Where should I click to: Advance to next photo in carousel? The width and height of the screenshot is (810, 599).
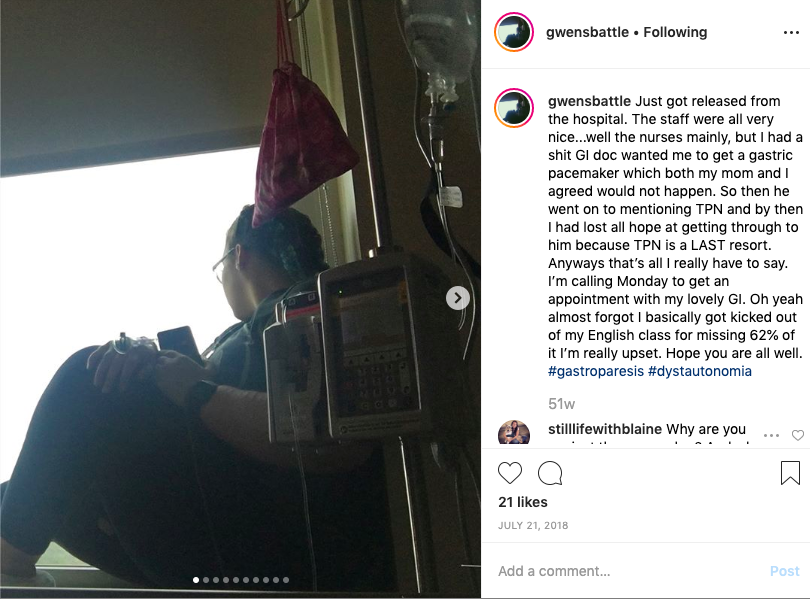point(457,298)
